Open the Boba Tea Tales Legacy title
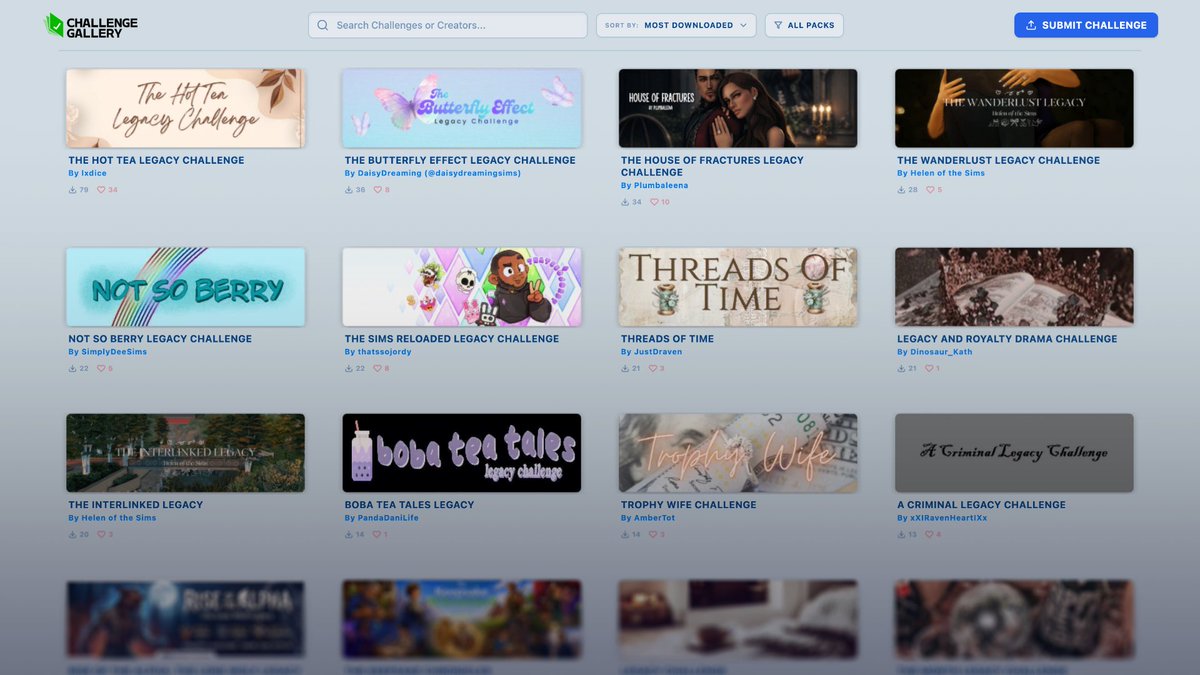1200x675 pixels. pos(409,505)
